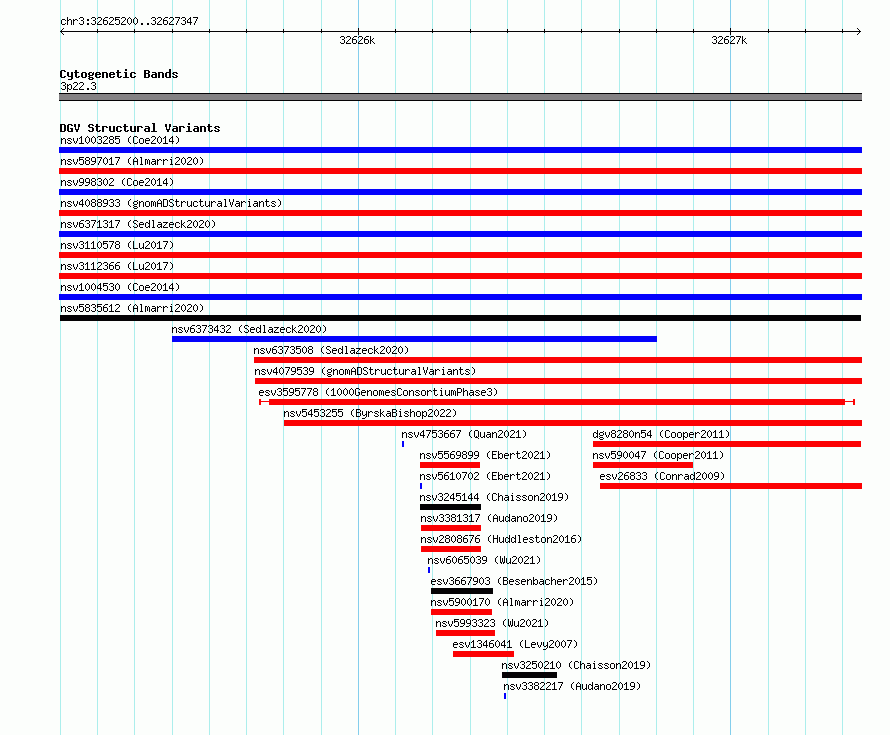This screenshot has width=890, height=735.
Task: Click the nsv6371317 (Sedlazeck2020) label
Action: point(138,224)
